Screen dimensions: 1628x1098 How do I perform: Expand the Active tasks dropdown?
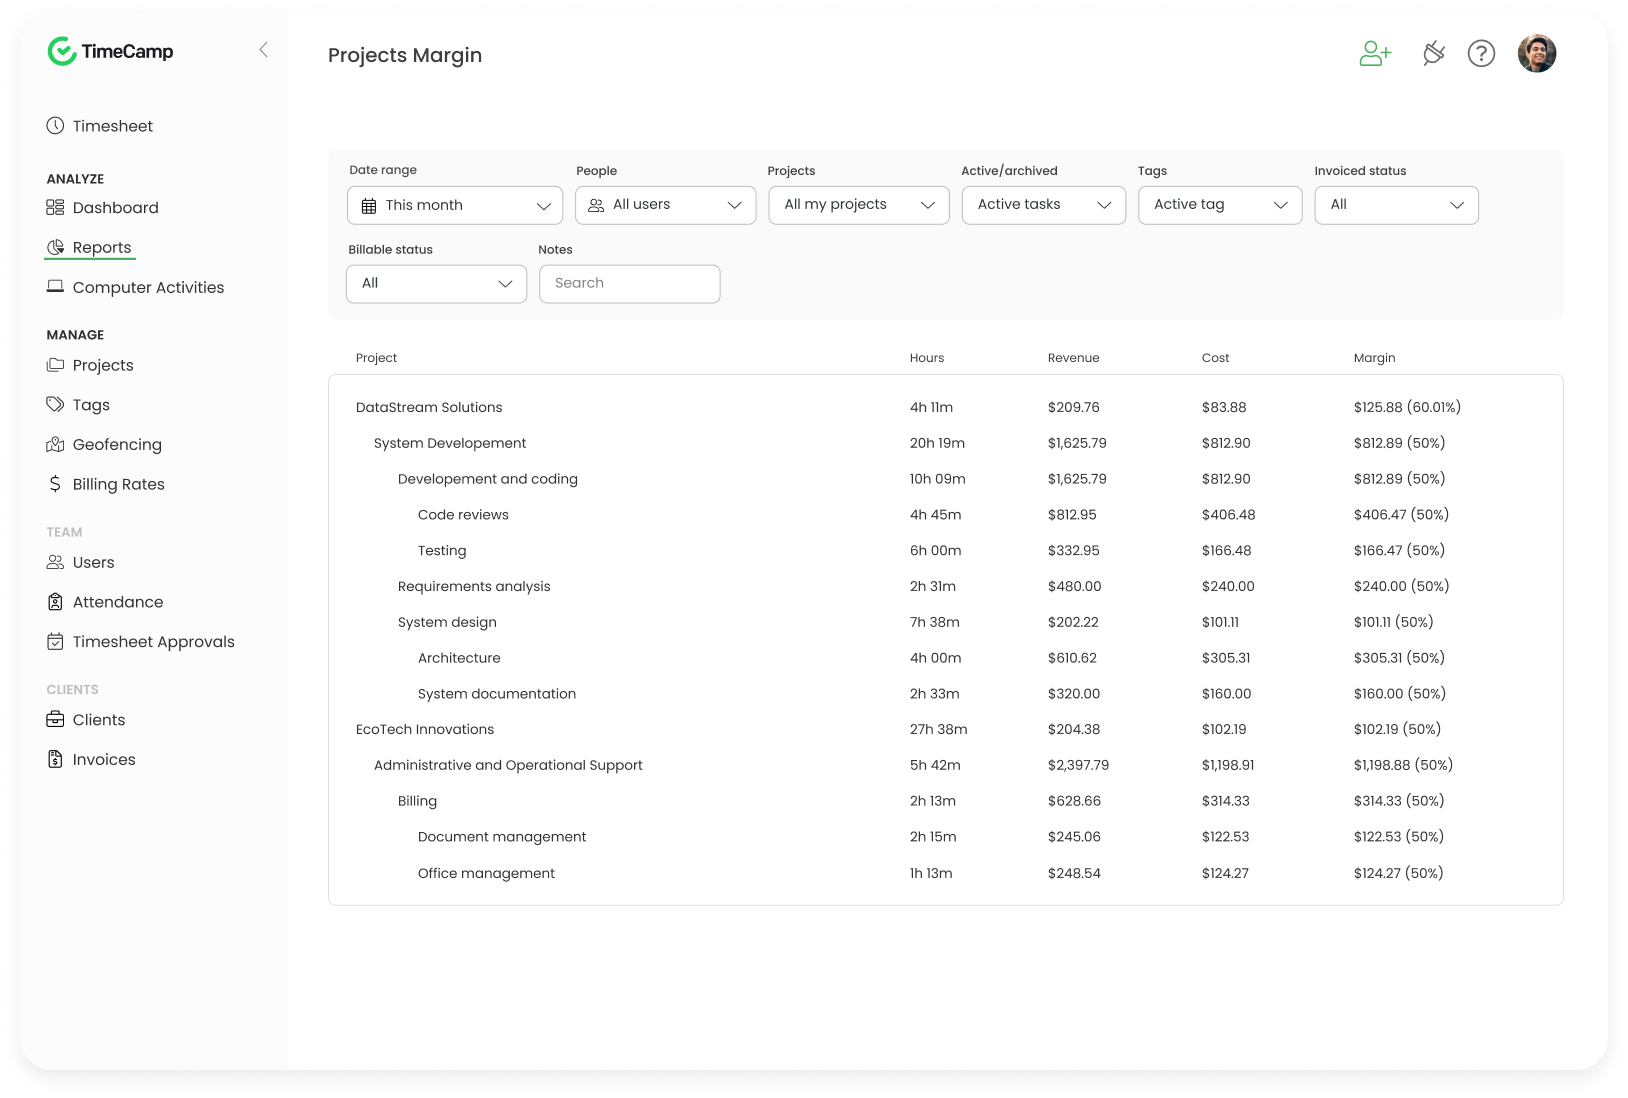tap(1044, 205)
